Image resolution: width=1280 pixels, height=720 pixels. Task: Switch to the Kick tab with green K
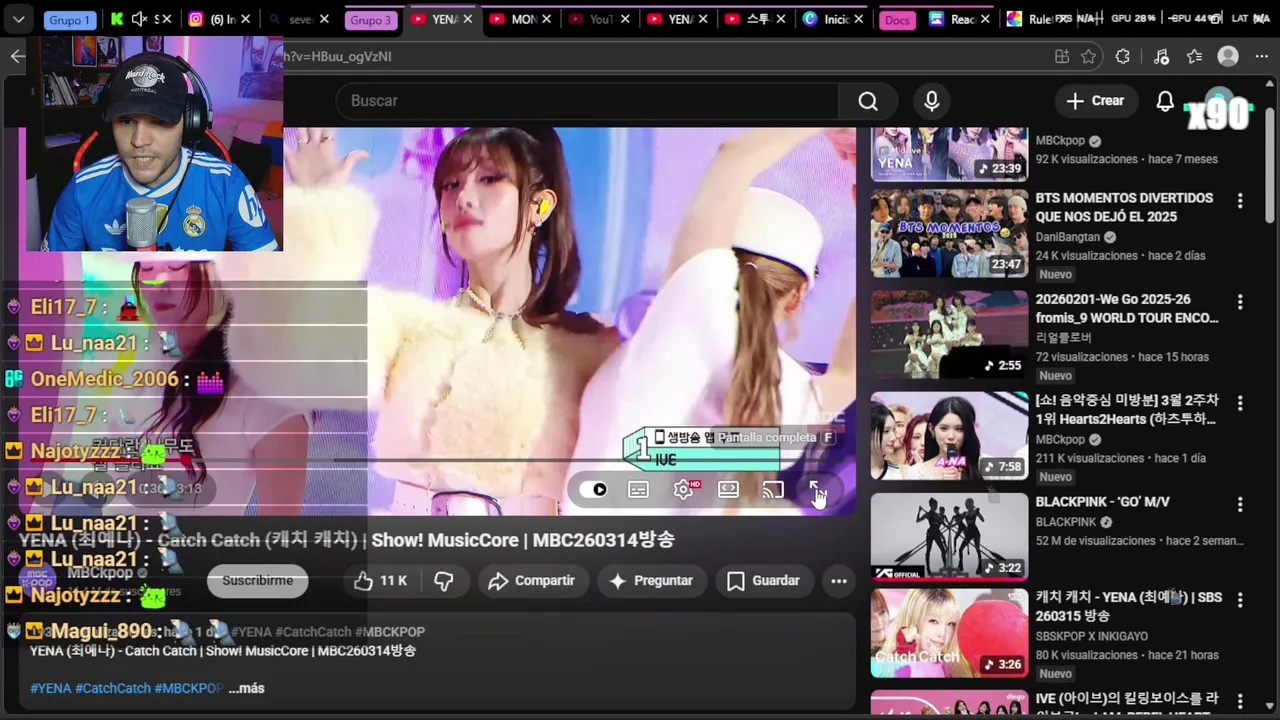118,19
